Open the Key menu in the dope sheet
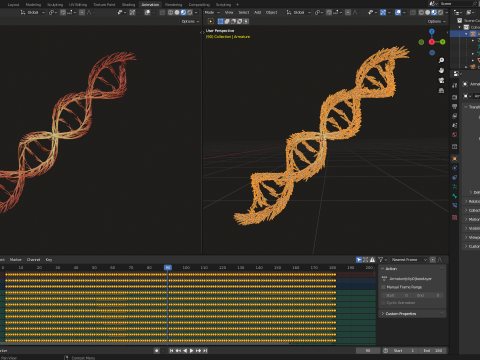 [x=49, y=260]
